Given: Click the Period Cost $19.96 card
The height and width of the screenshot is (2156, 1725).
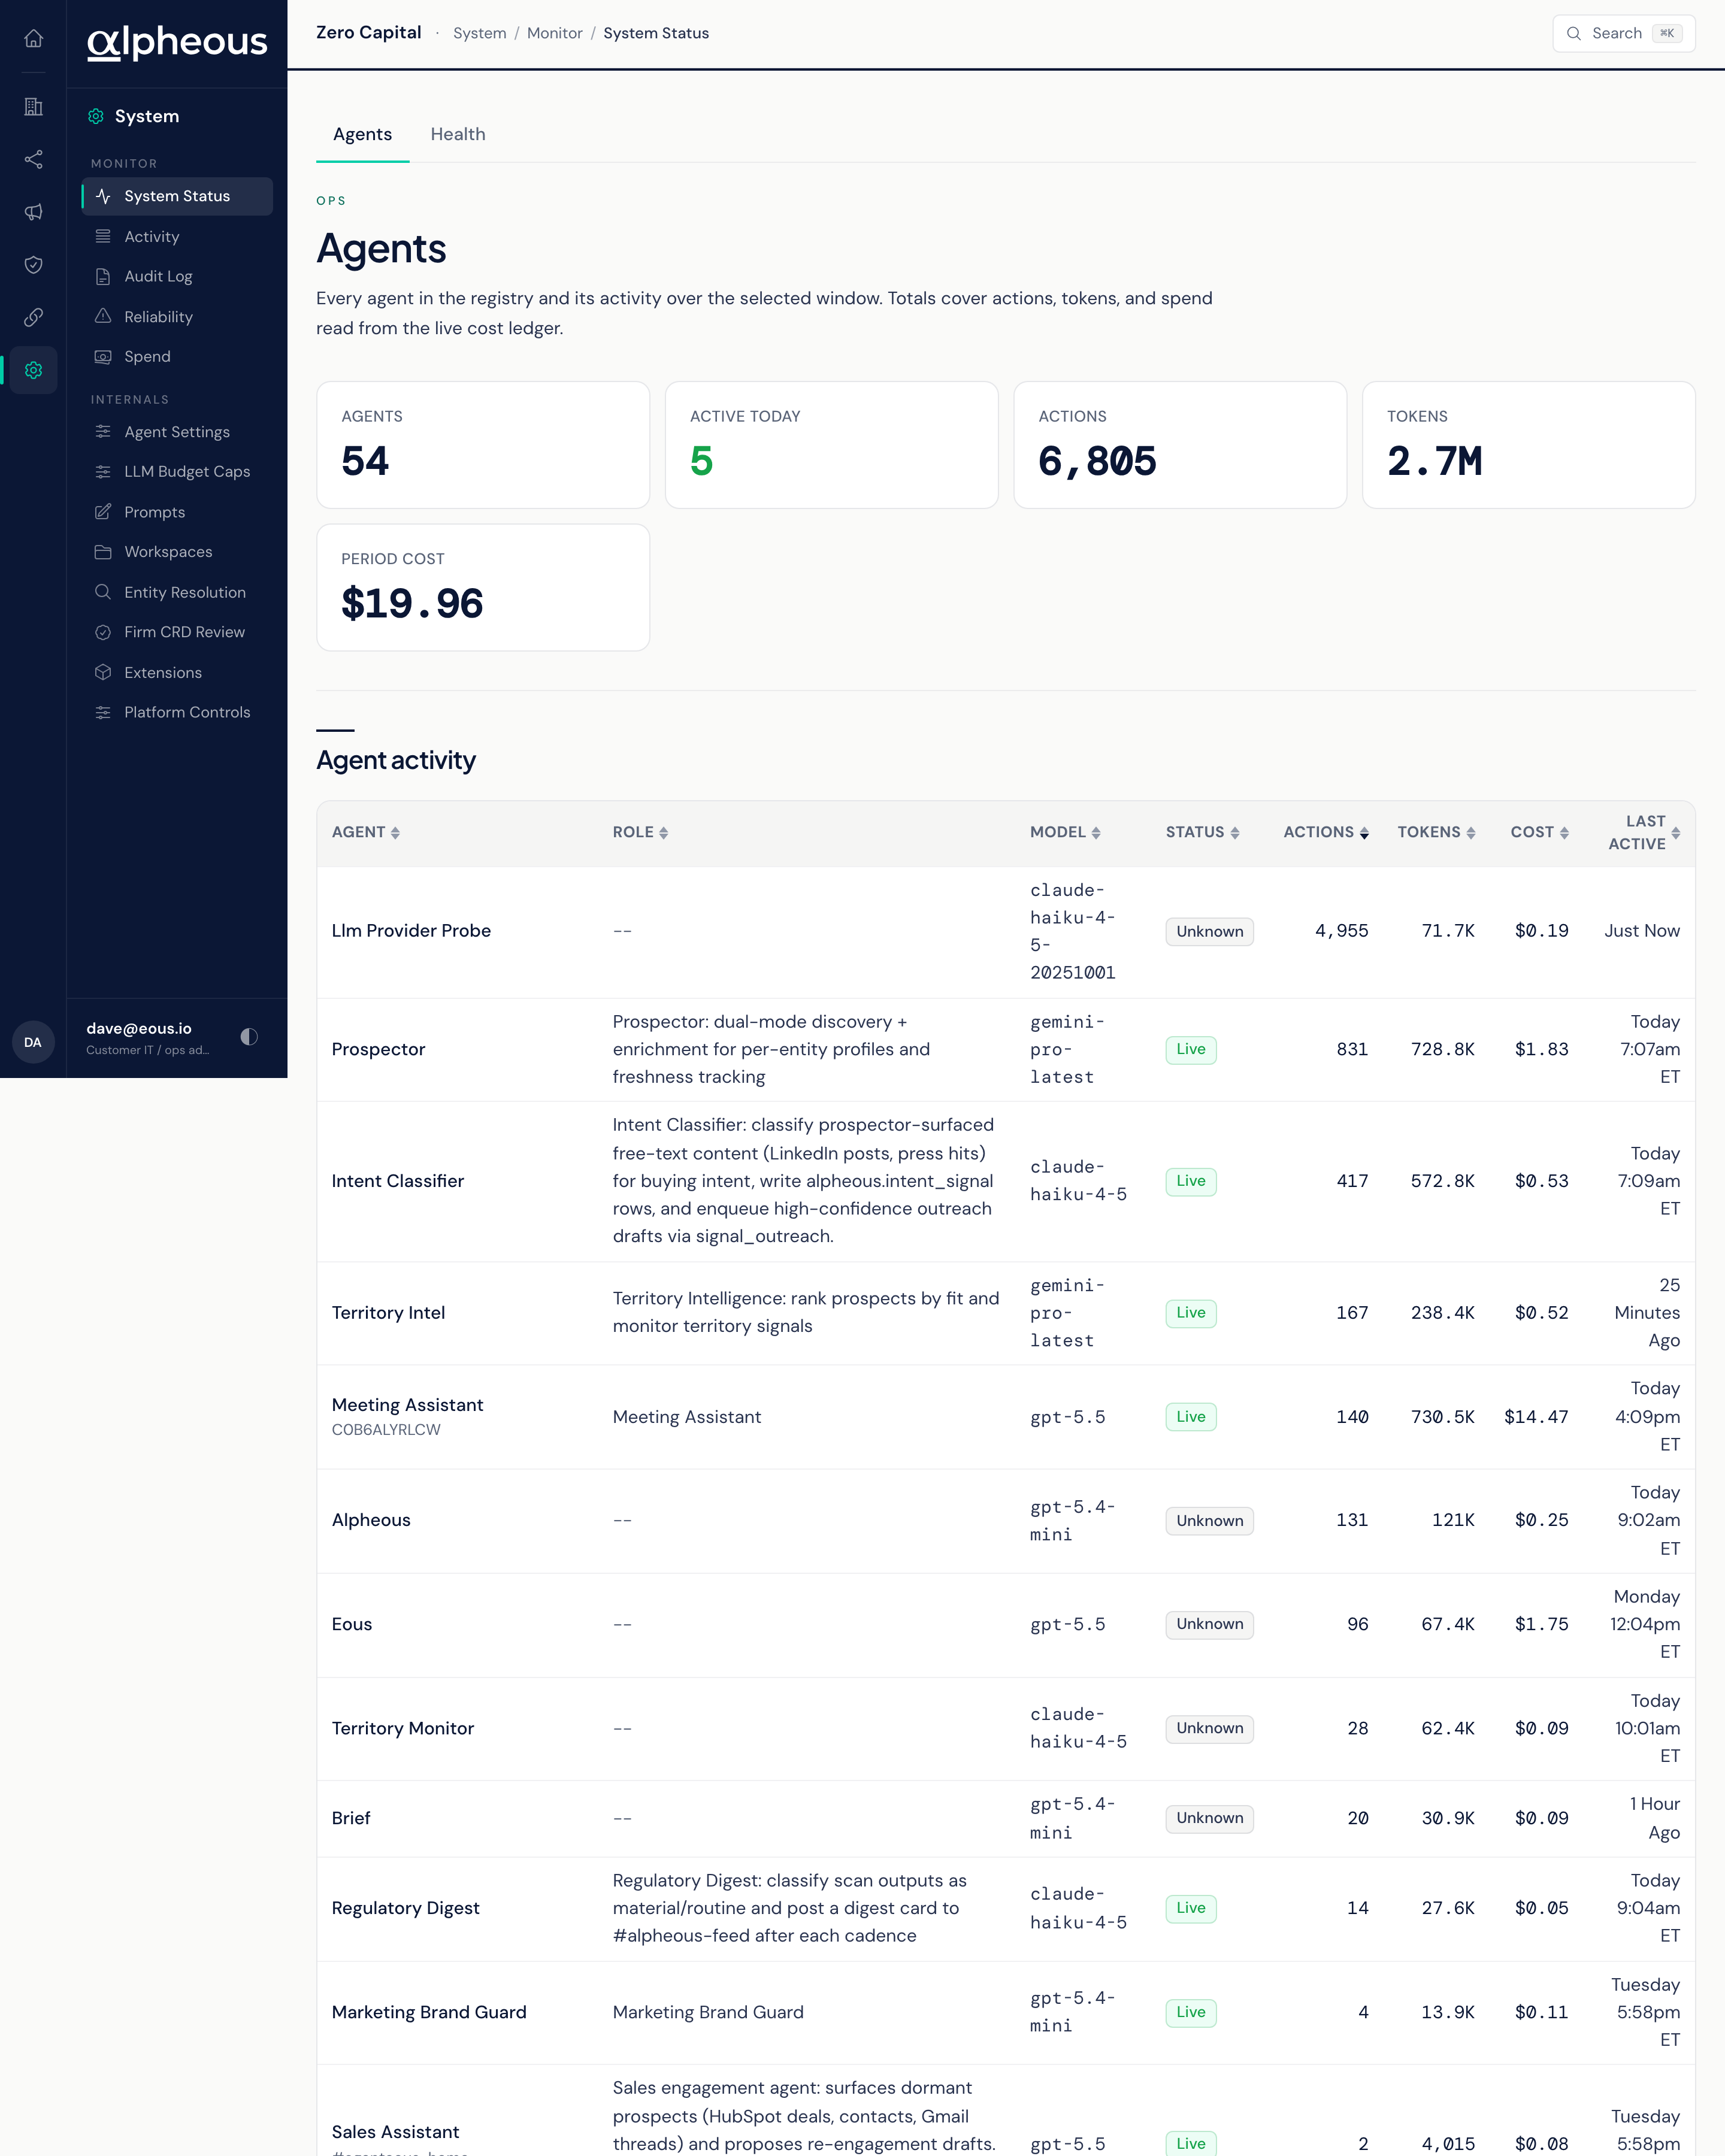Looking at the screenshot, I should [x=483, y=588].
